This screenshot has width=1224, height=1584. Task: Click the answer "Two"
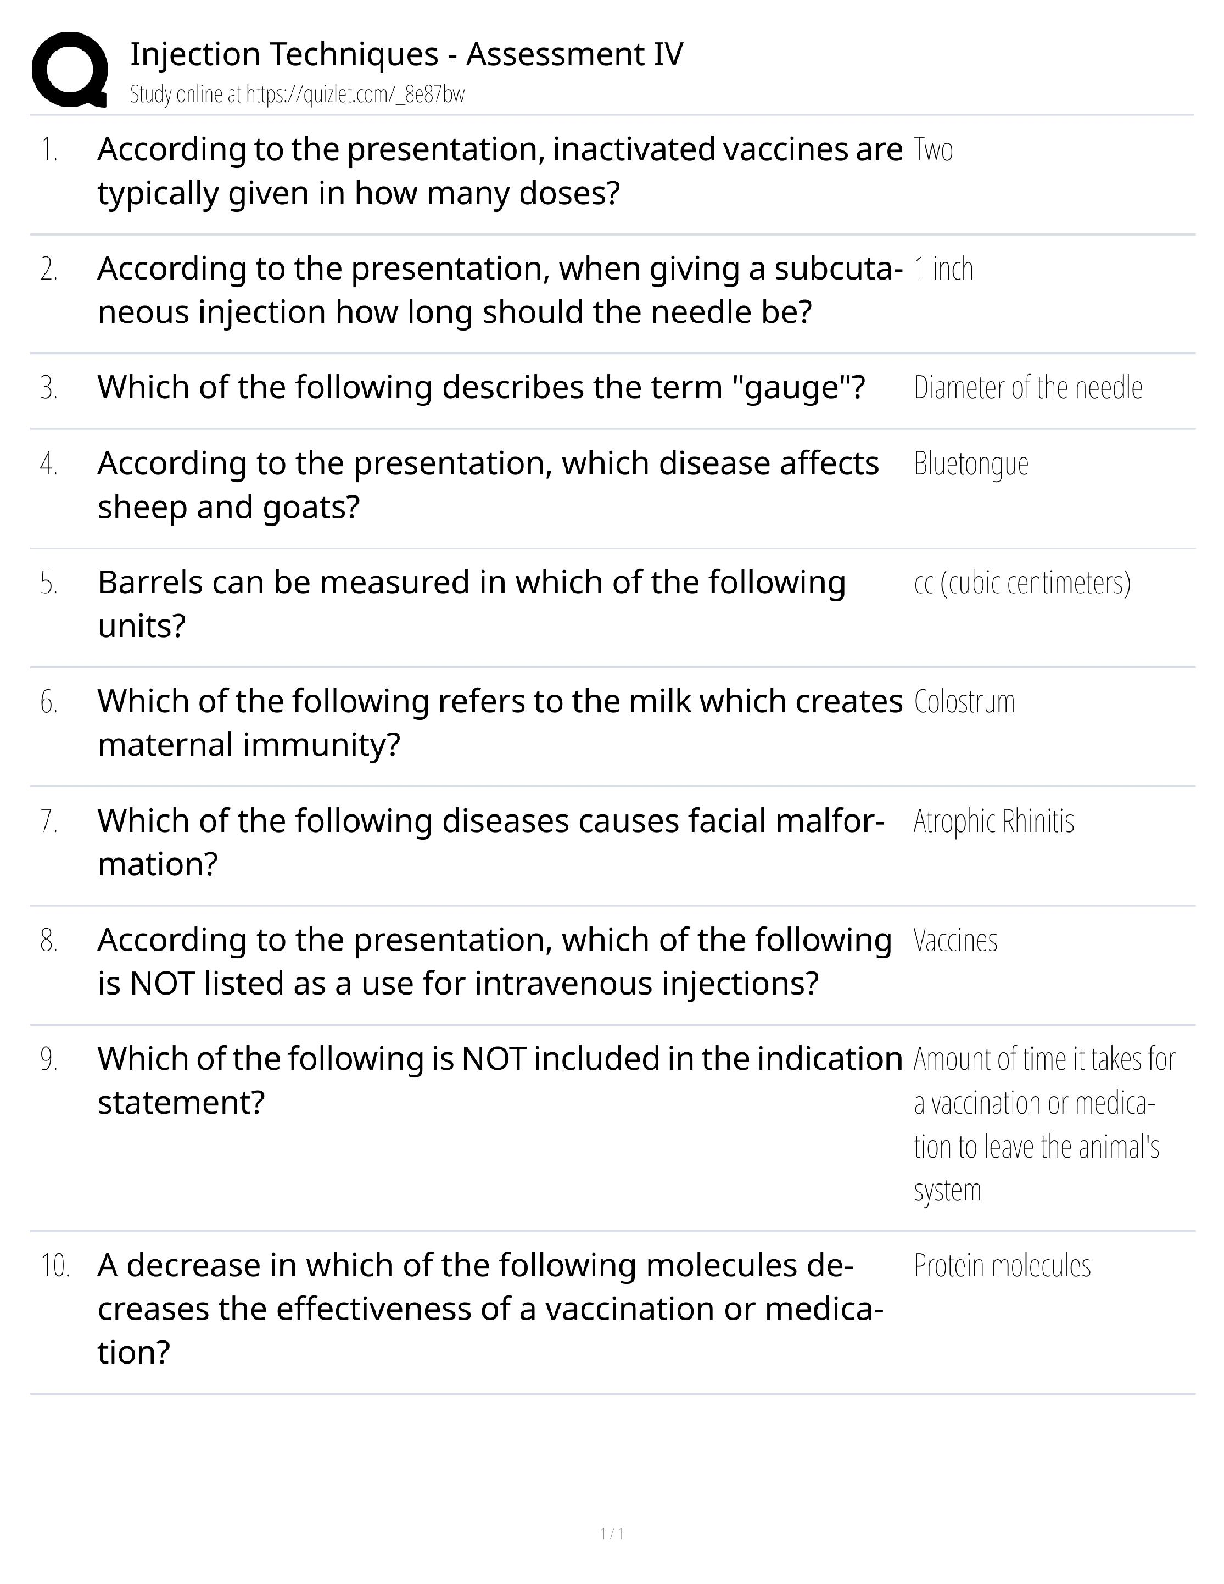[933, 150]
